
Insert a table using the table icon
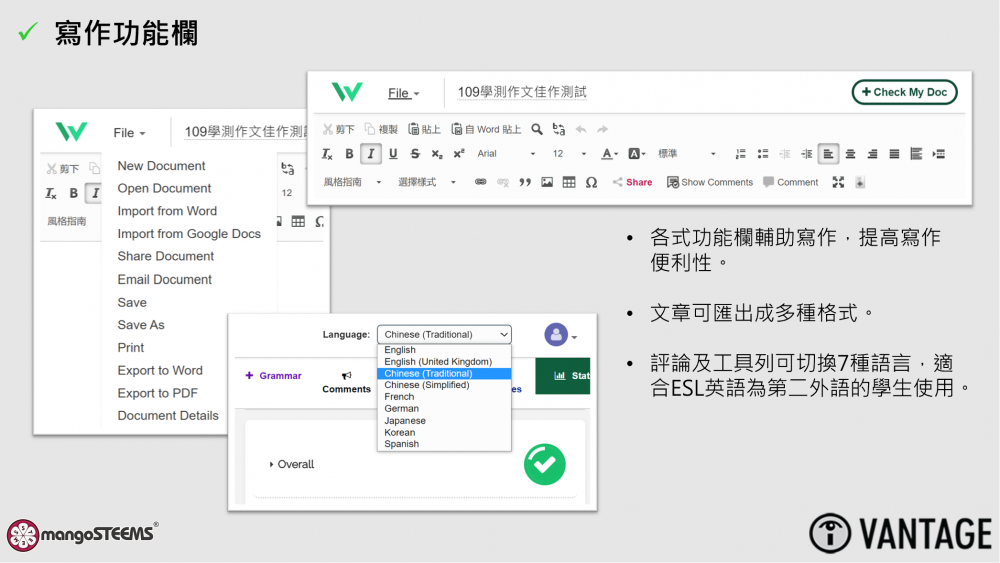pos(569,182)
